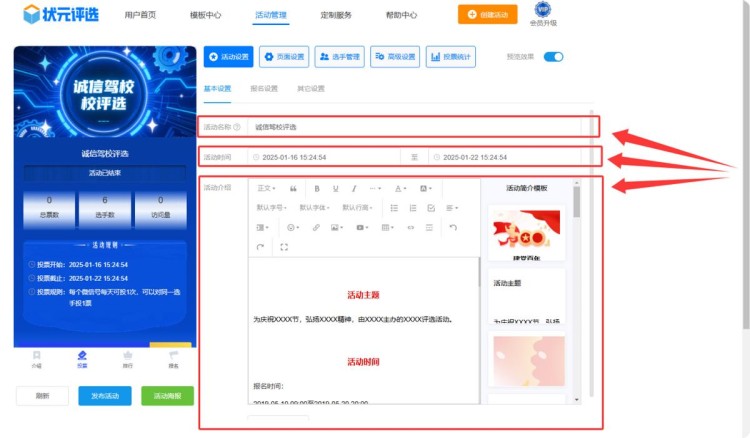750x438 pixels.
Task: Expand the 默认字号 font size dropdown
Action: click(x=273, y=208)
